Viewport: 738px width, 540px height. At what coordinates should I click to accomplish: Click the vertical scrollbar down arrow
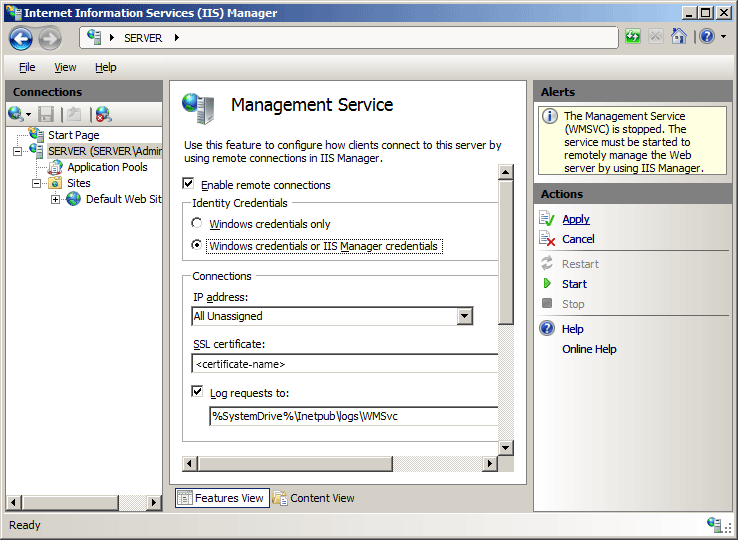point(505,447)
